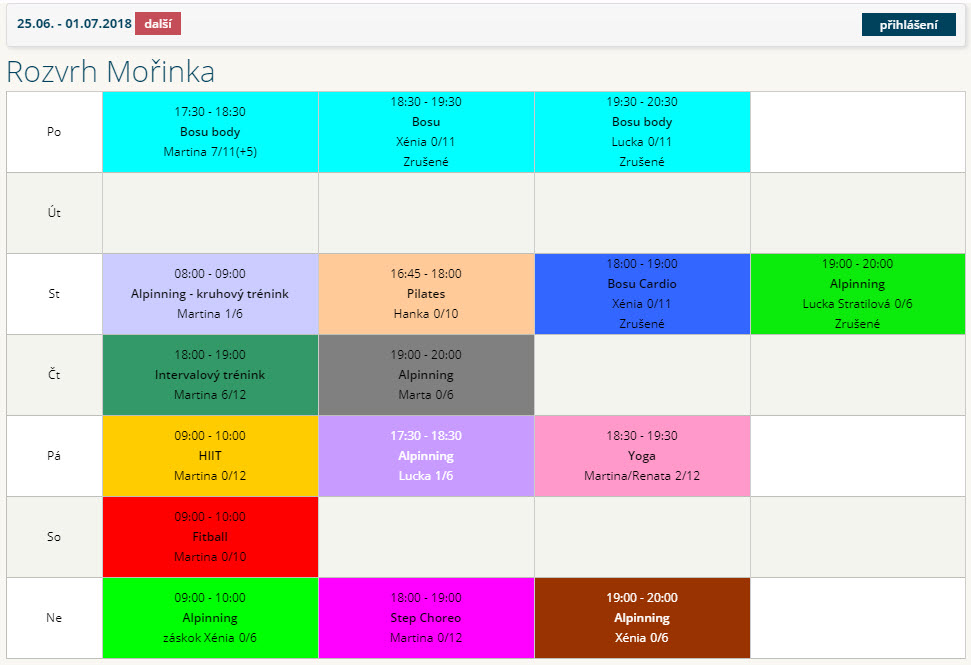The width and height of the screenshot is (971, 665).
Task: Select Sunday 09:00 Alpinning záskok Xénia
Action: pos(210,618)
